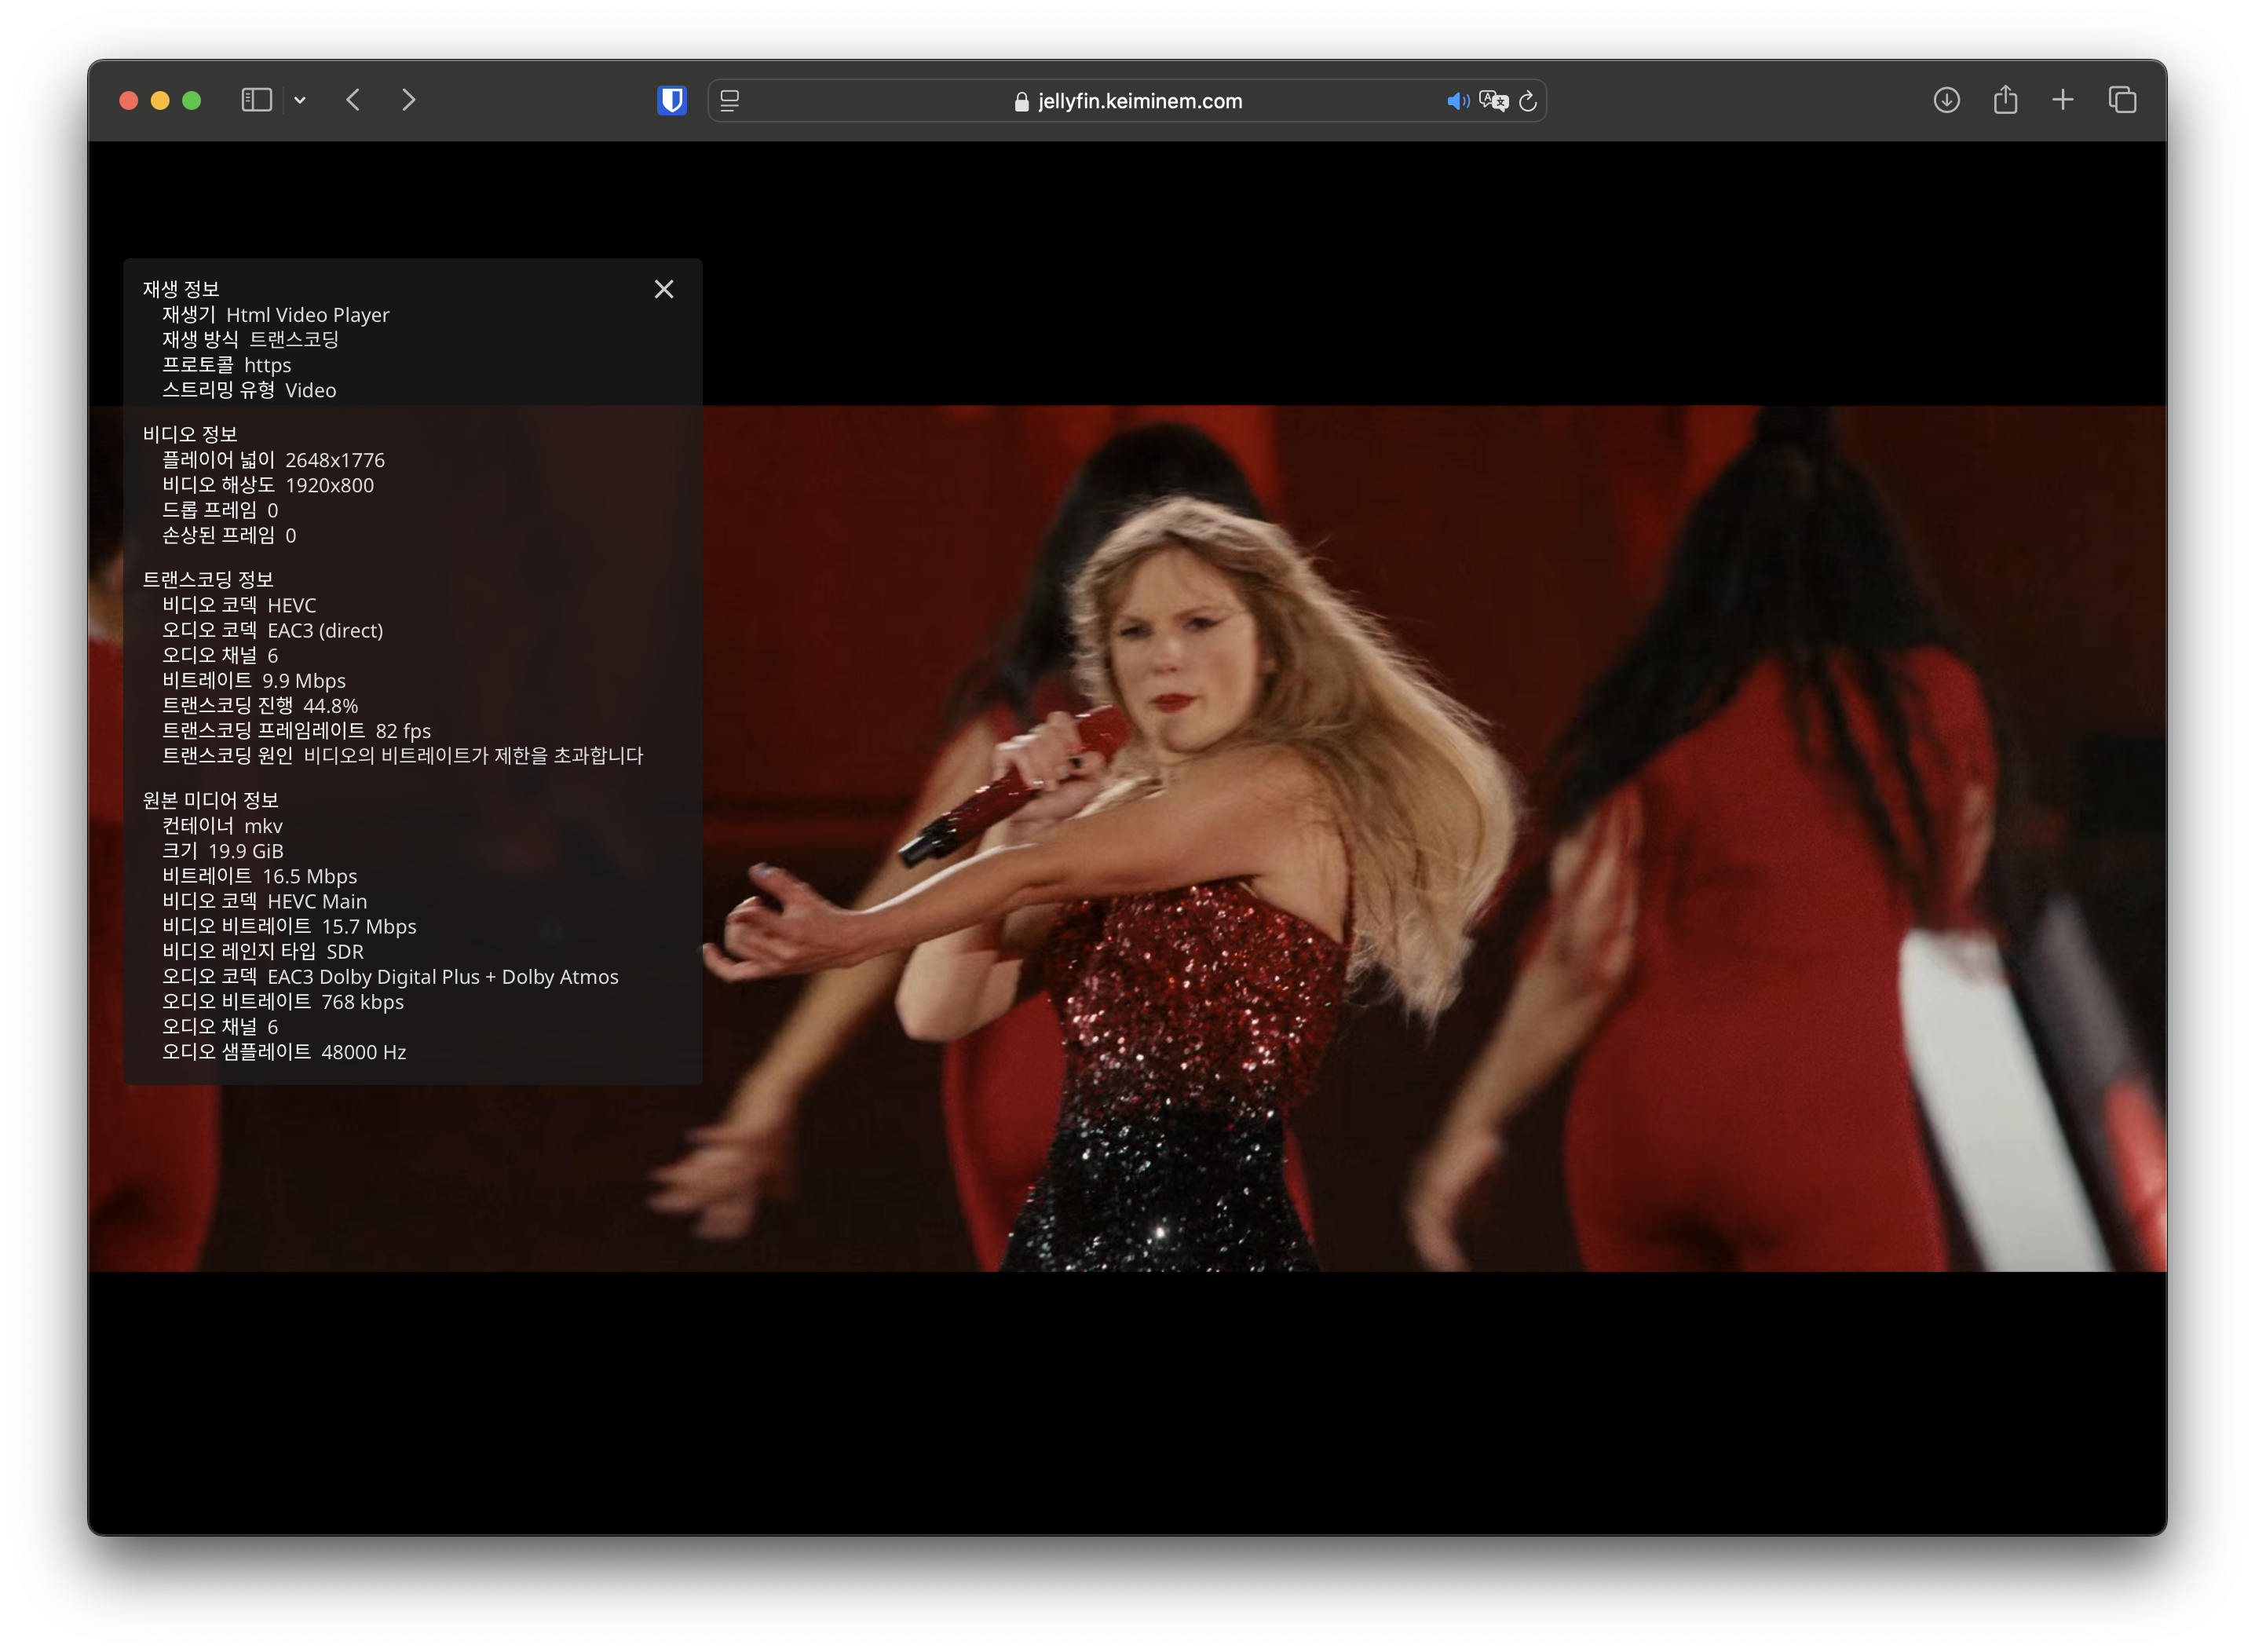Enter full screen with the green button
This screenshot has width=2255, height=1652.
192,100
